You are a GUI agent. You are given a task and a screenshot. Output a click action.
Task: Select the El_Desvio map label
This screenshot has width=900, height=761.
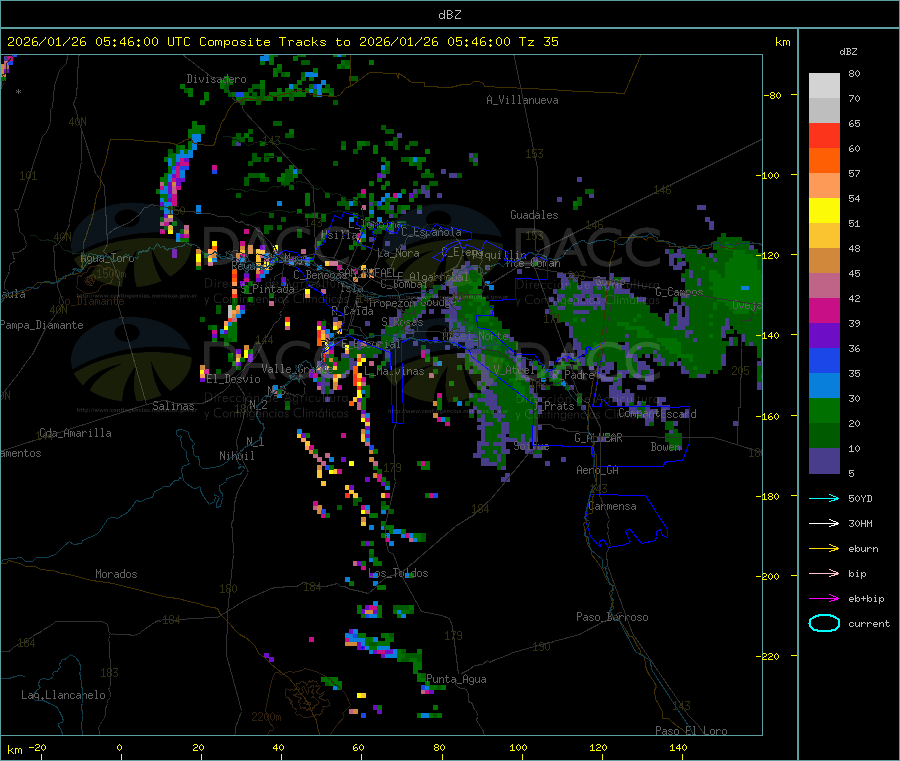(x=234, y=379)
